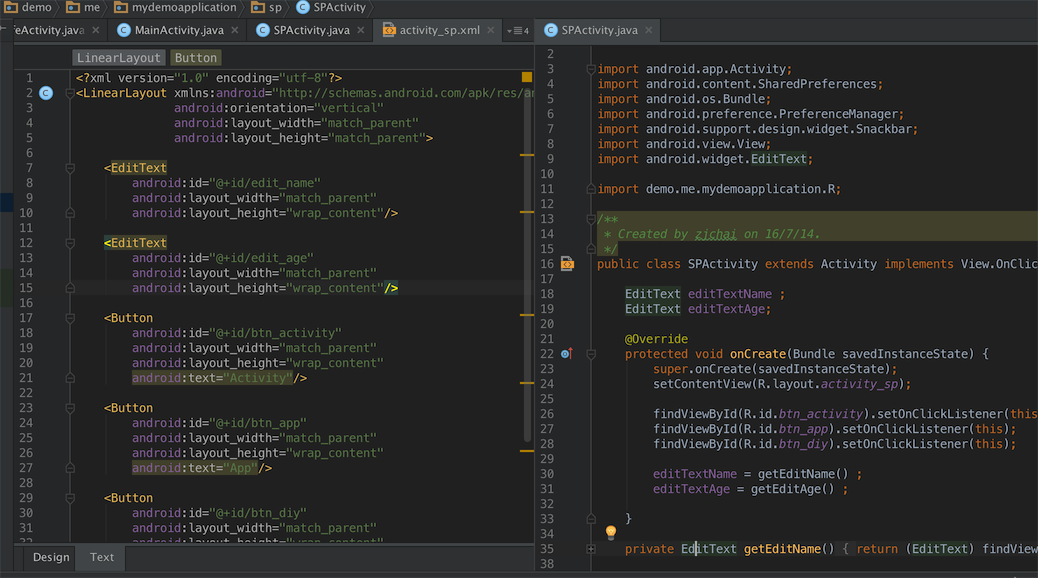Click the Button breadcrumb in XML editor

click(x=196, y=58)
